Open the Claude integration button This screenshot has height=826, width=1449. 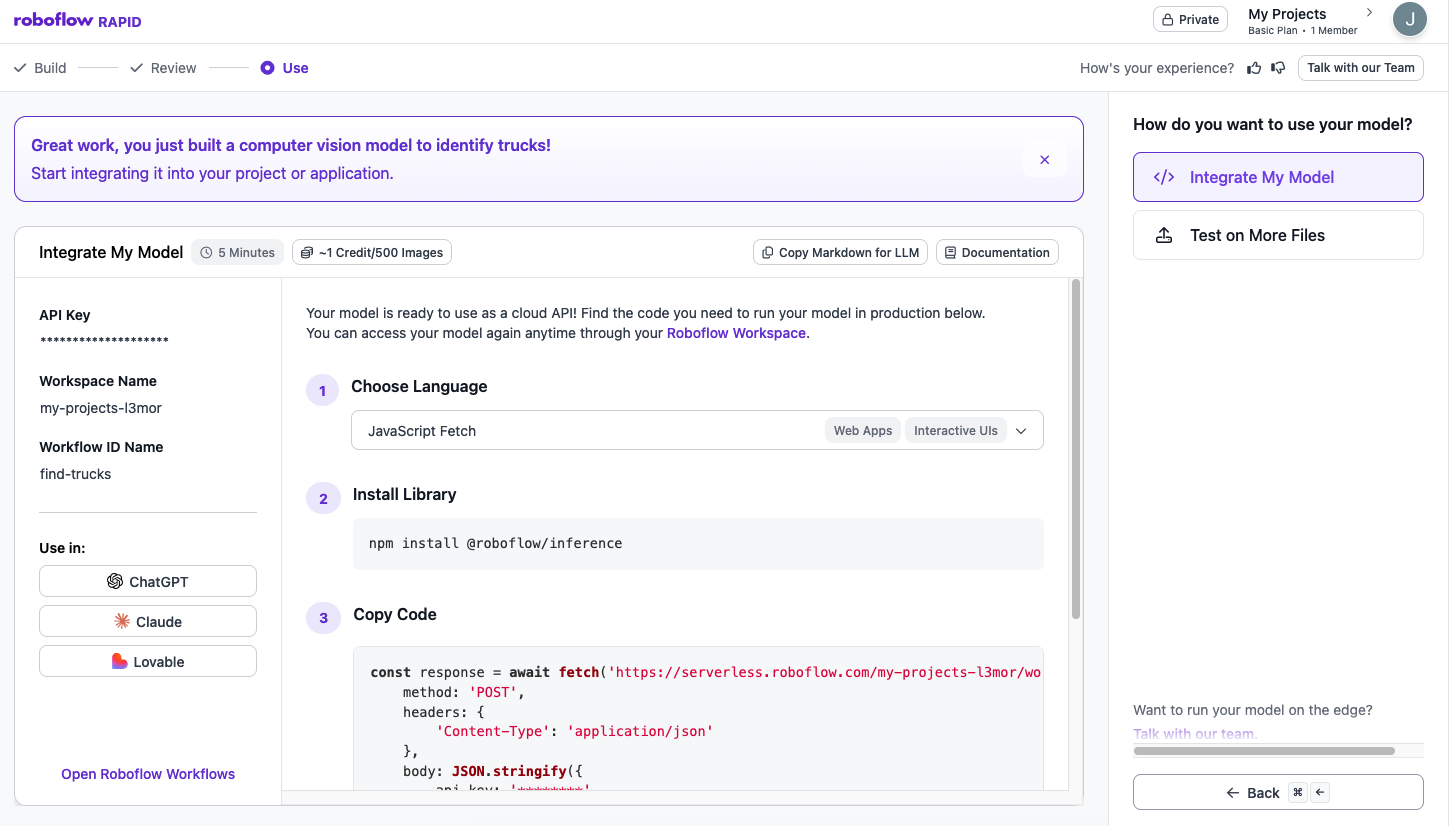coord(148,622)
